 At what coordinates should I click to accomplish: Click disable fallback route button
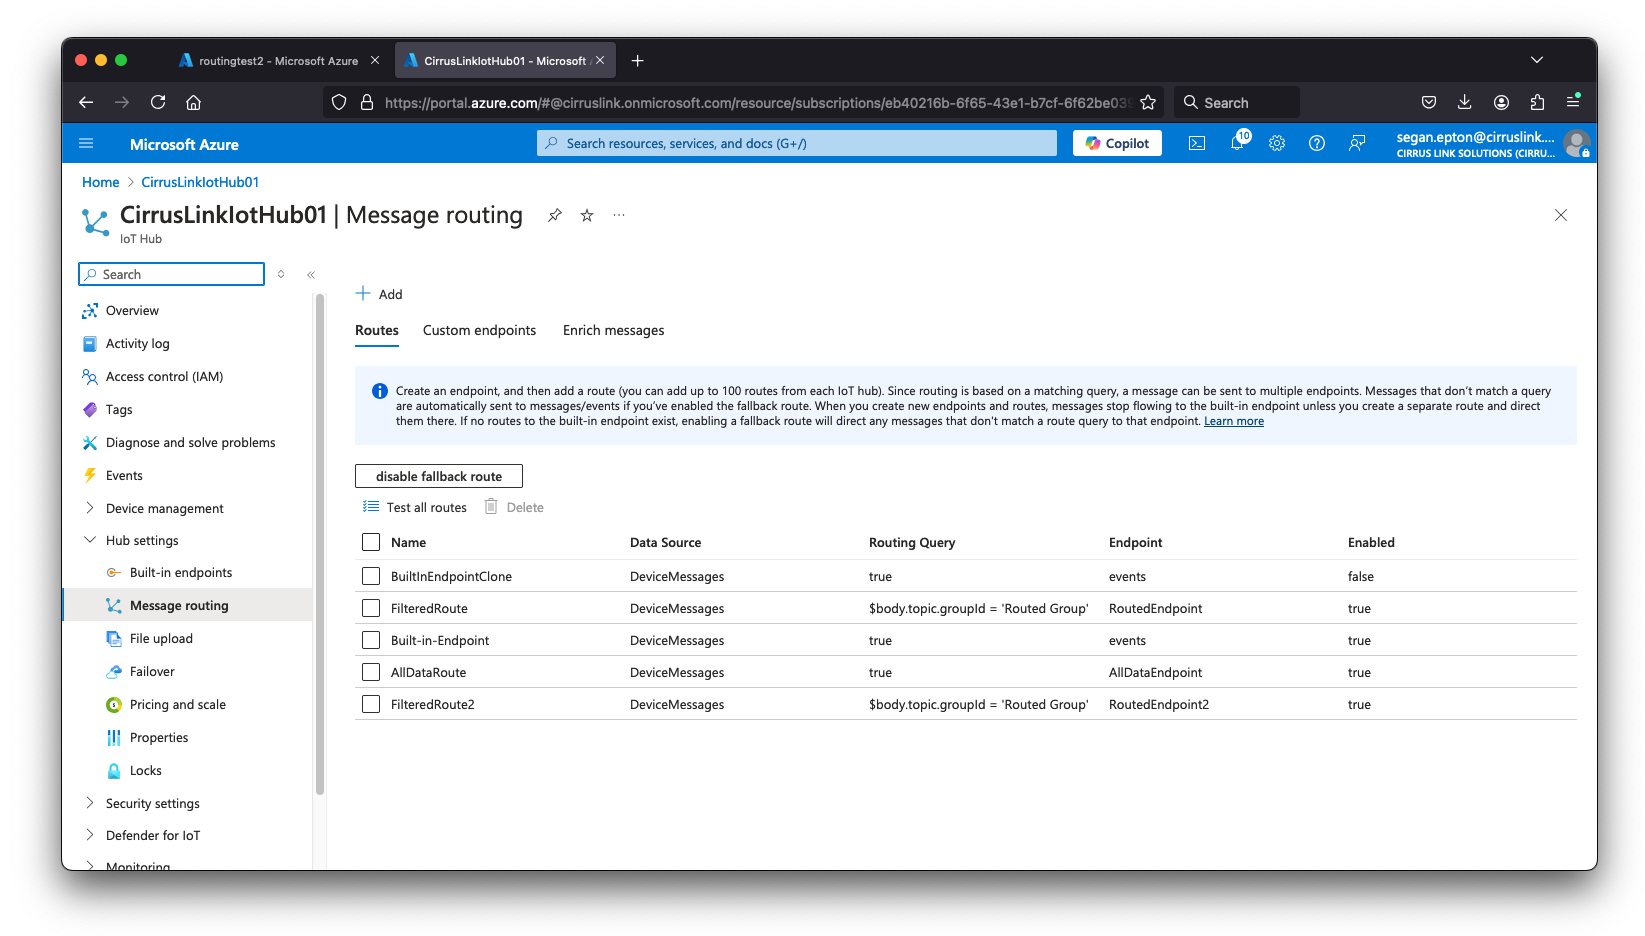click(x=439, y=477)
